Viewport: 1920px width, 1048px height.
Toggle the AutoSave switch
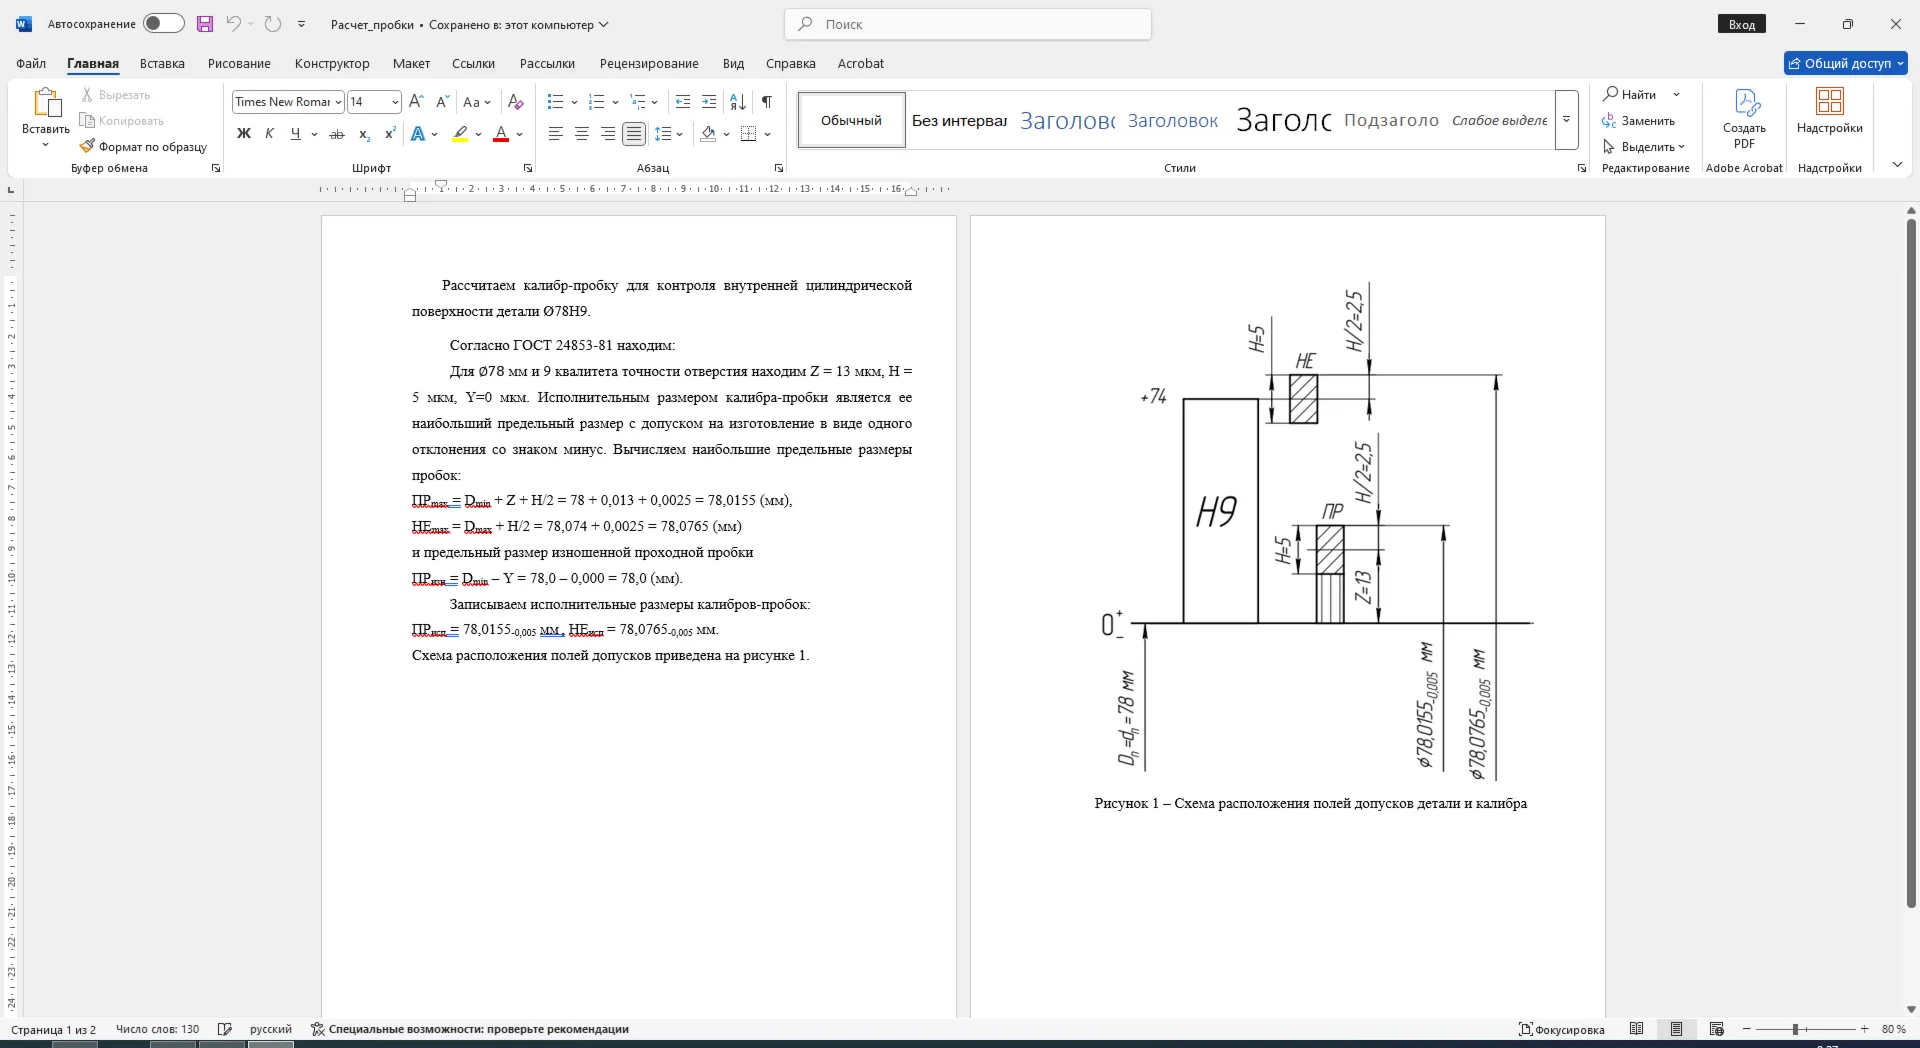(x=163, y=24)
